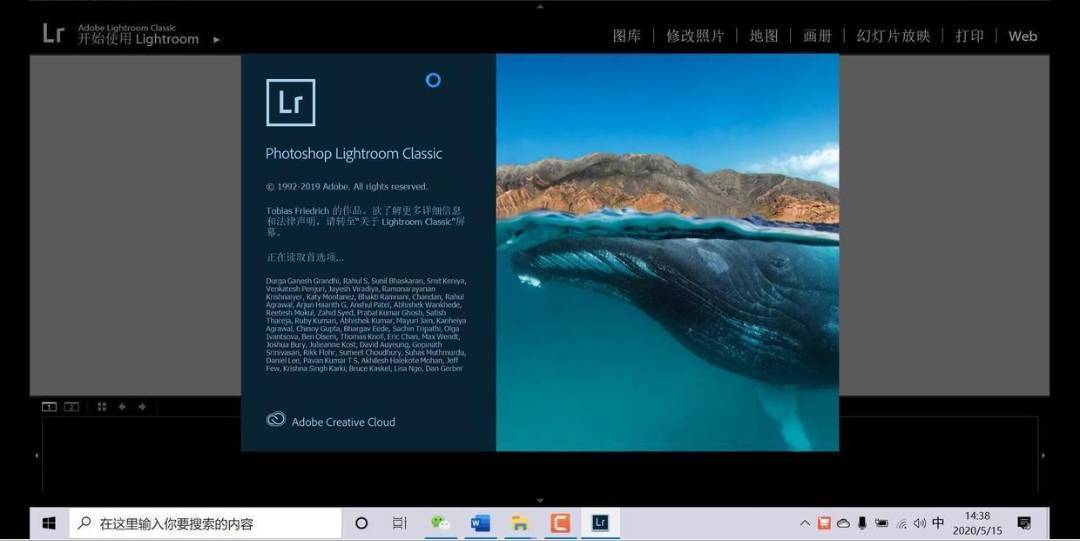Open the orange C app on taskbar

coord(560,523)
